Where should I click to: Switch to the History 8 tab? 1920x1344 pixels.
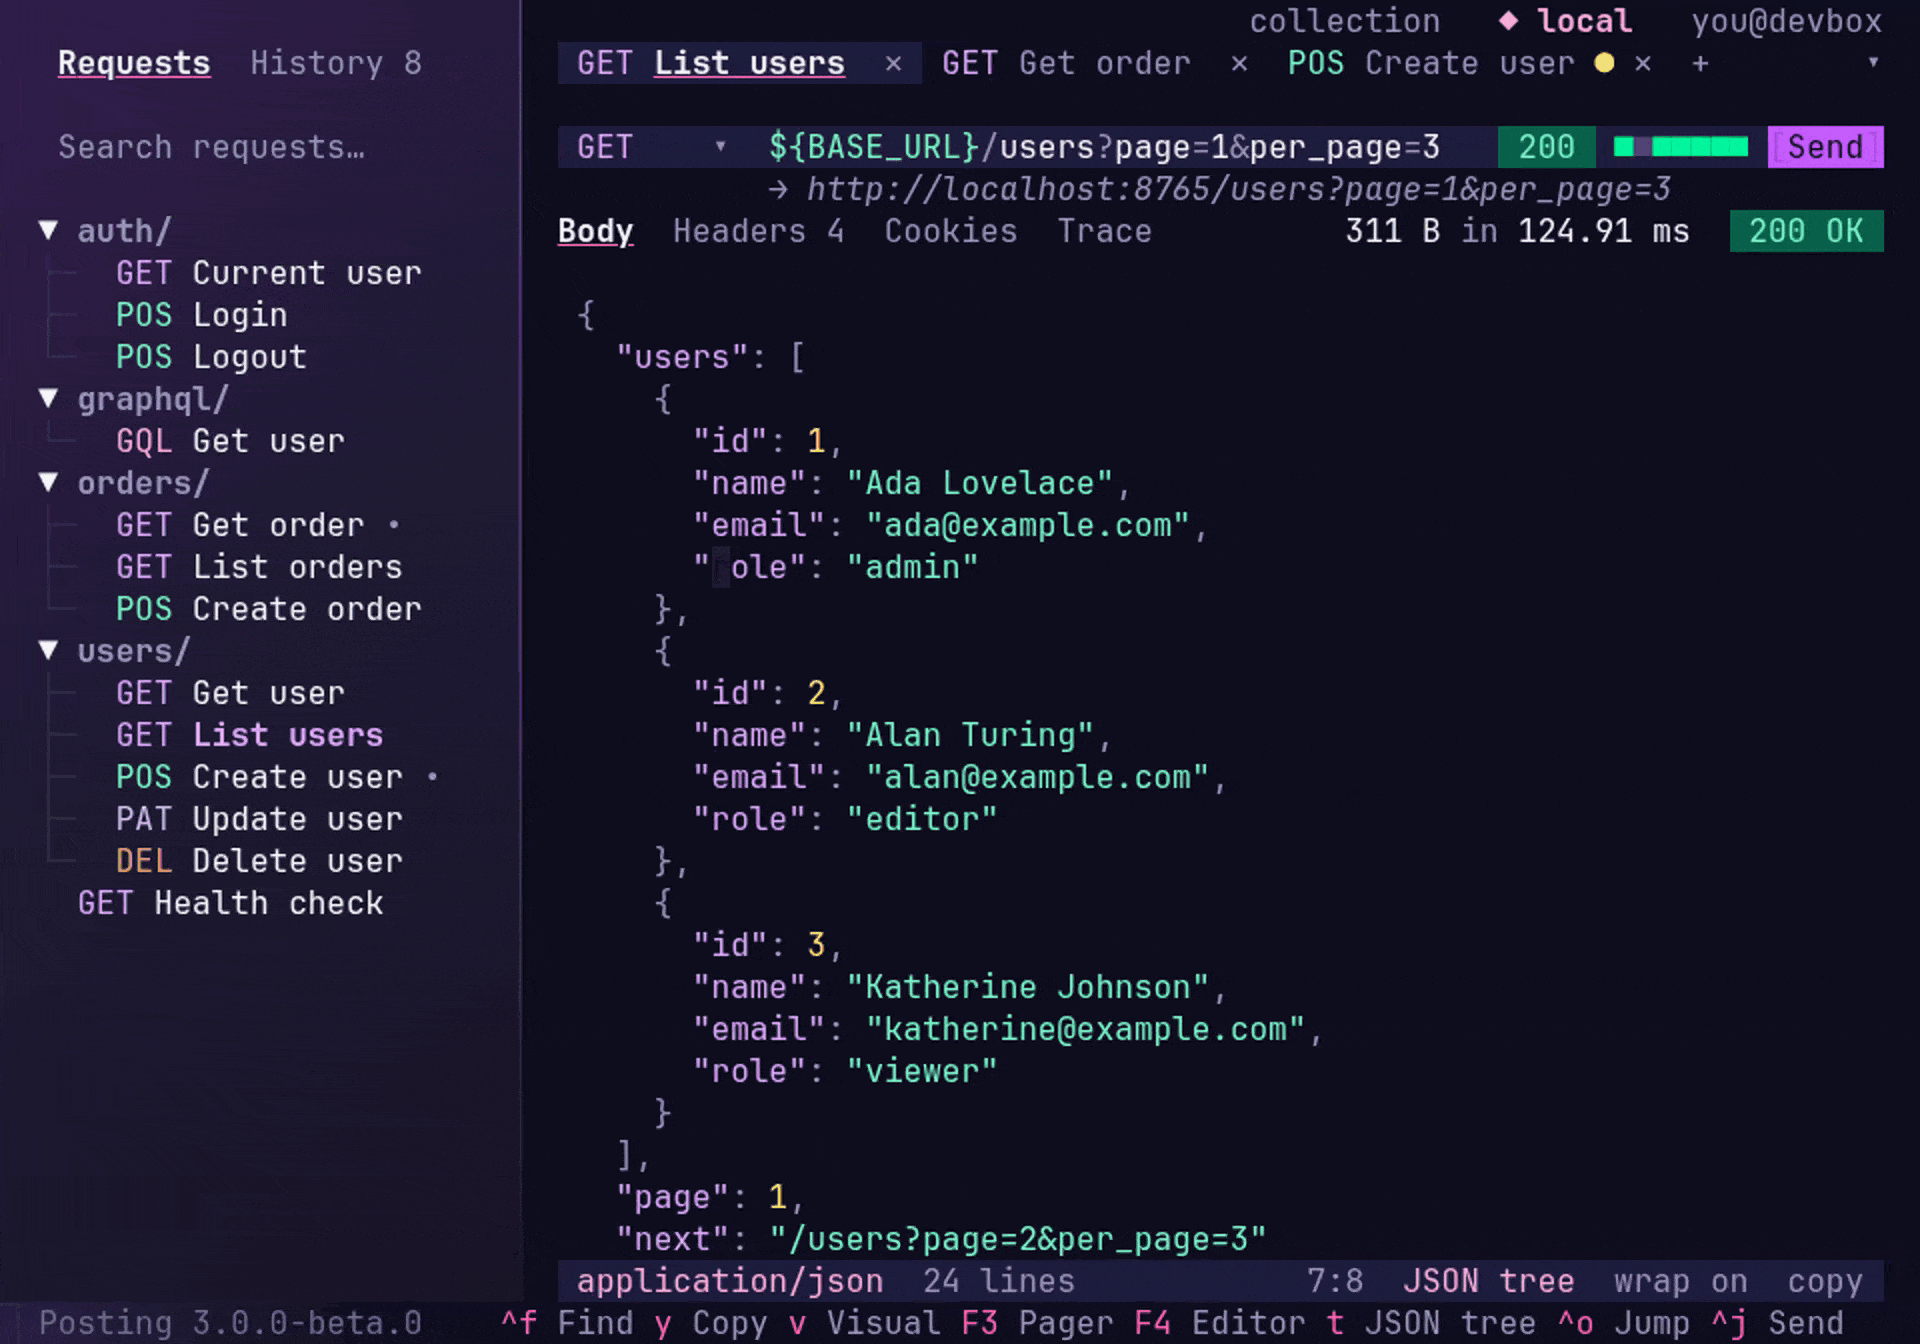coord(336,63)
